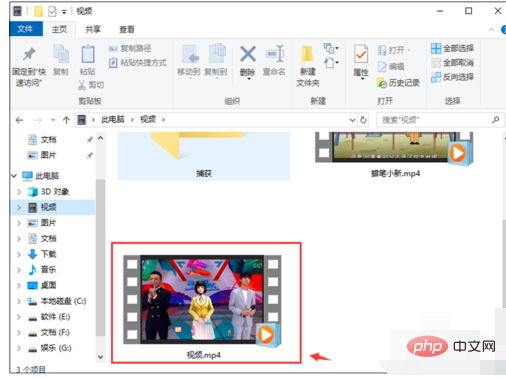The image size is (506, 379).
Task: Click navigation pane scroll down arrow
Action: click(x=100, y=357)
